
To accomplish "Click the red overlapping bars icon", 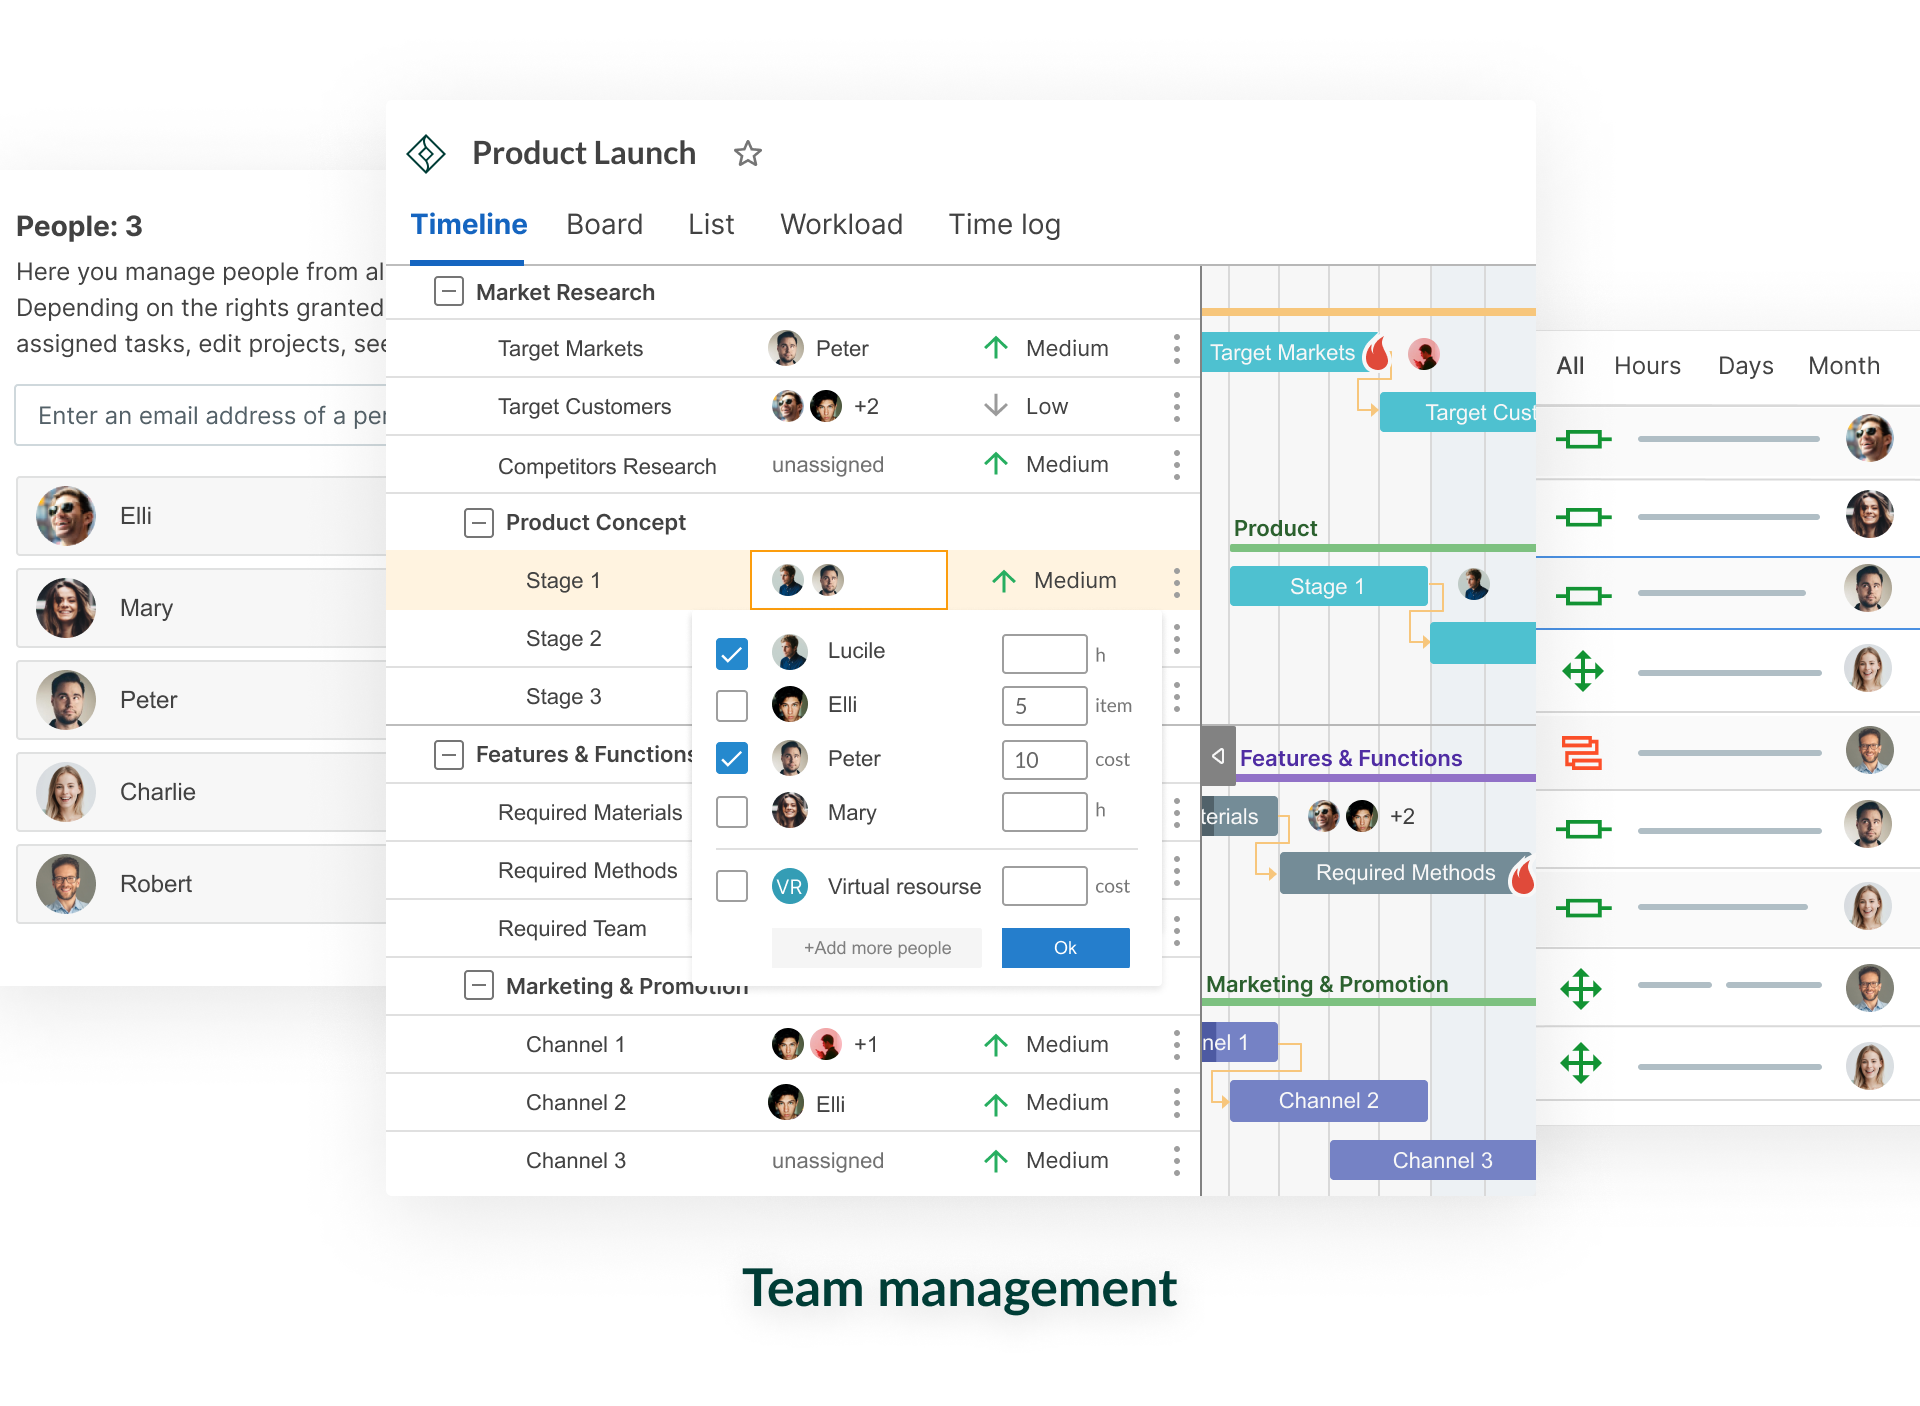I will pos(1582,752).
